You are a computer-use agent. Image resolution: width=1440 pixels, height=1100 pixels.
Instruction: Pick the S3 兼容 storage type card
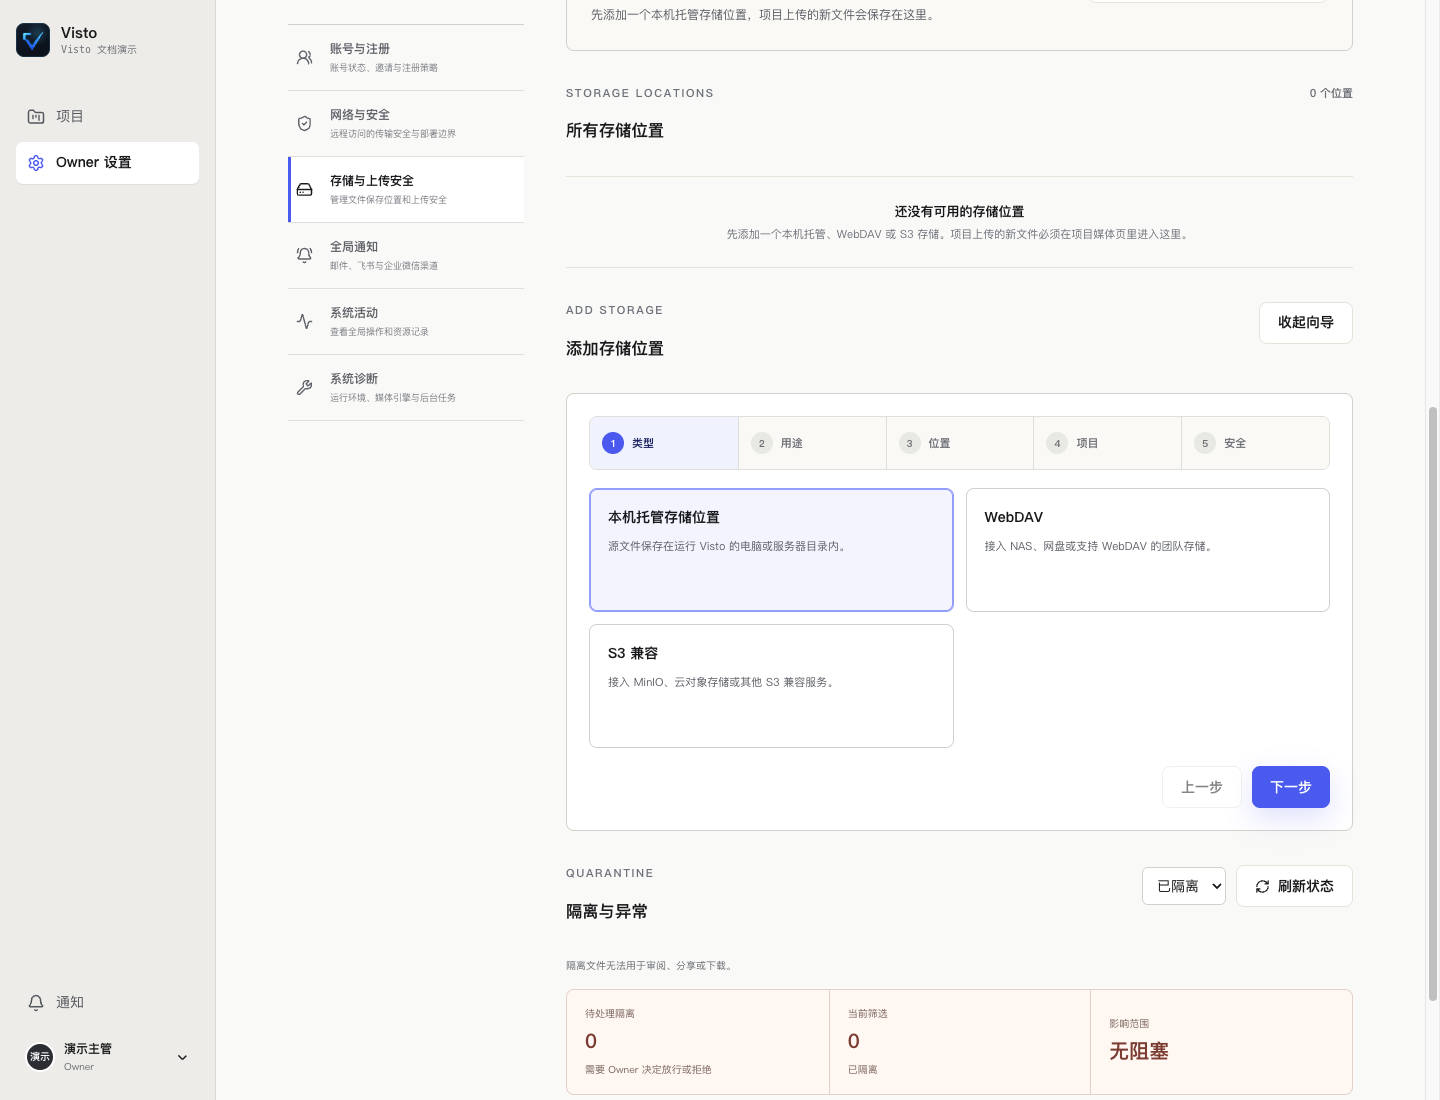(x=771, y=686)
